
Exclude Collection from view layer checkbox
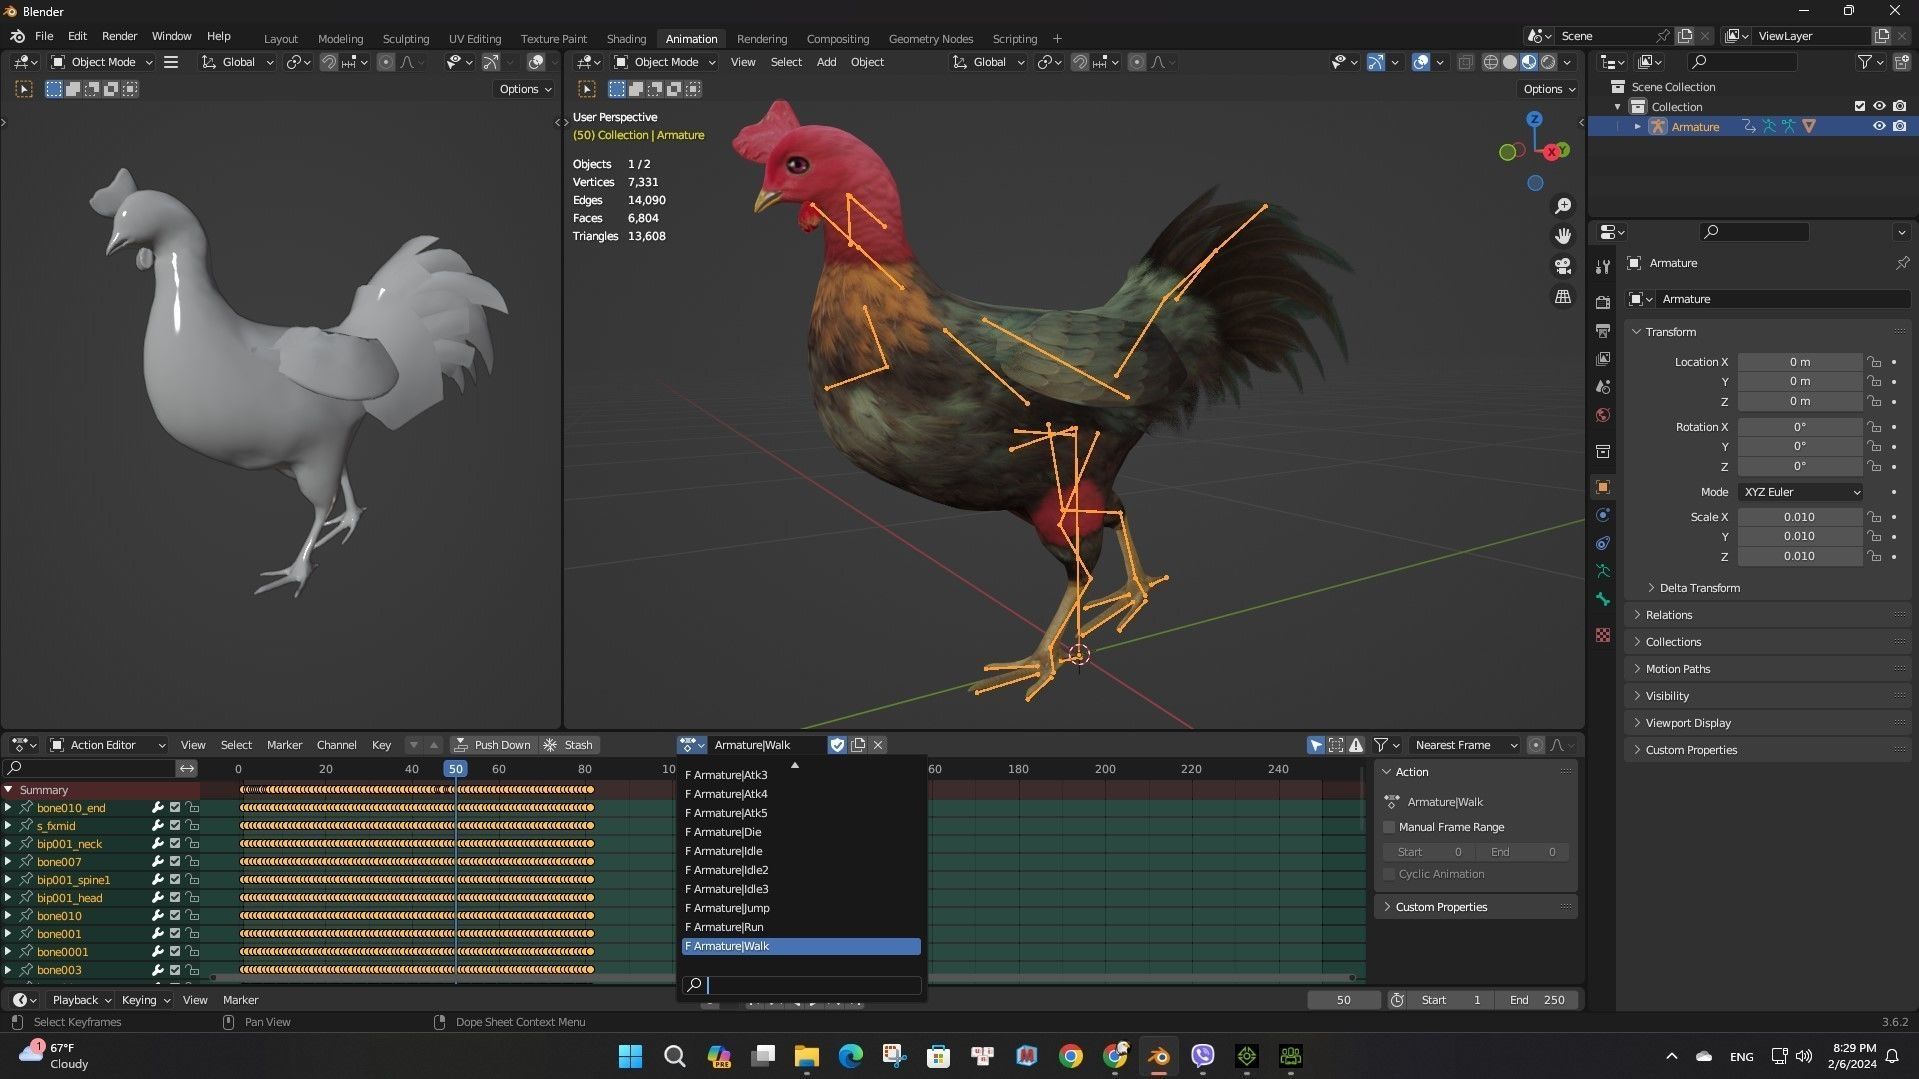1860,106
